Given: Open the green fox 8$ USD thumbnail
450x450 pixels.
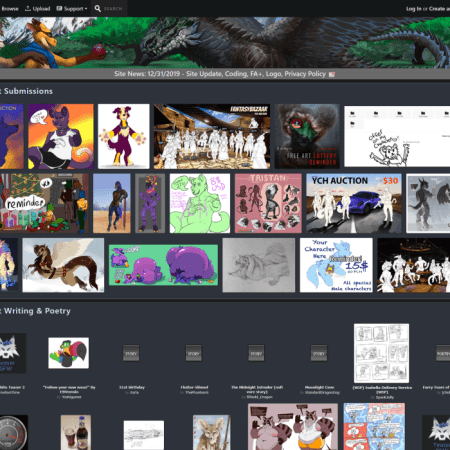Looking at the screenshot, I should pos(200,203).
